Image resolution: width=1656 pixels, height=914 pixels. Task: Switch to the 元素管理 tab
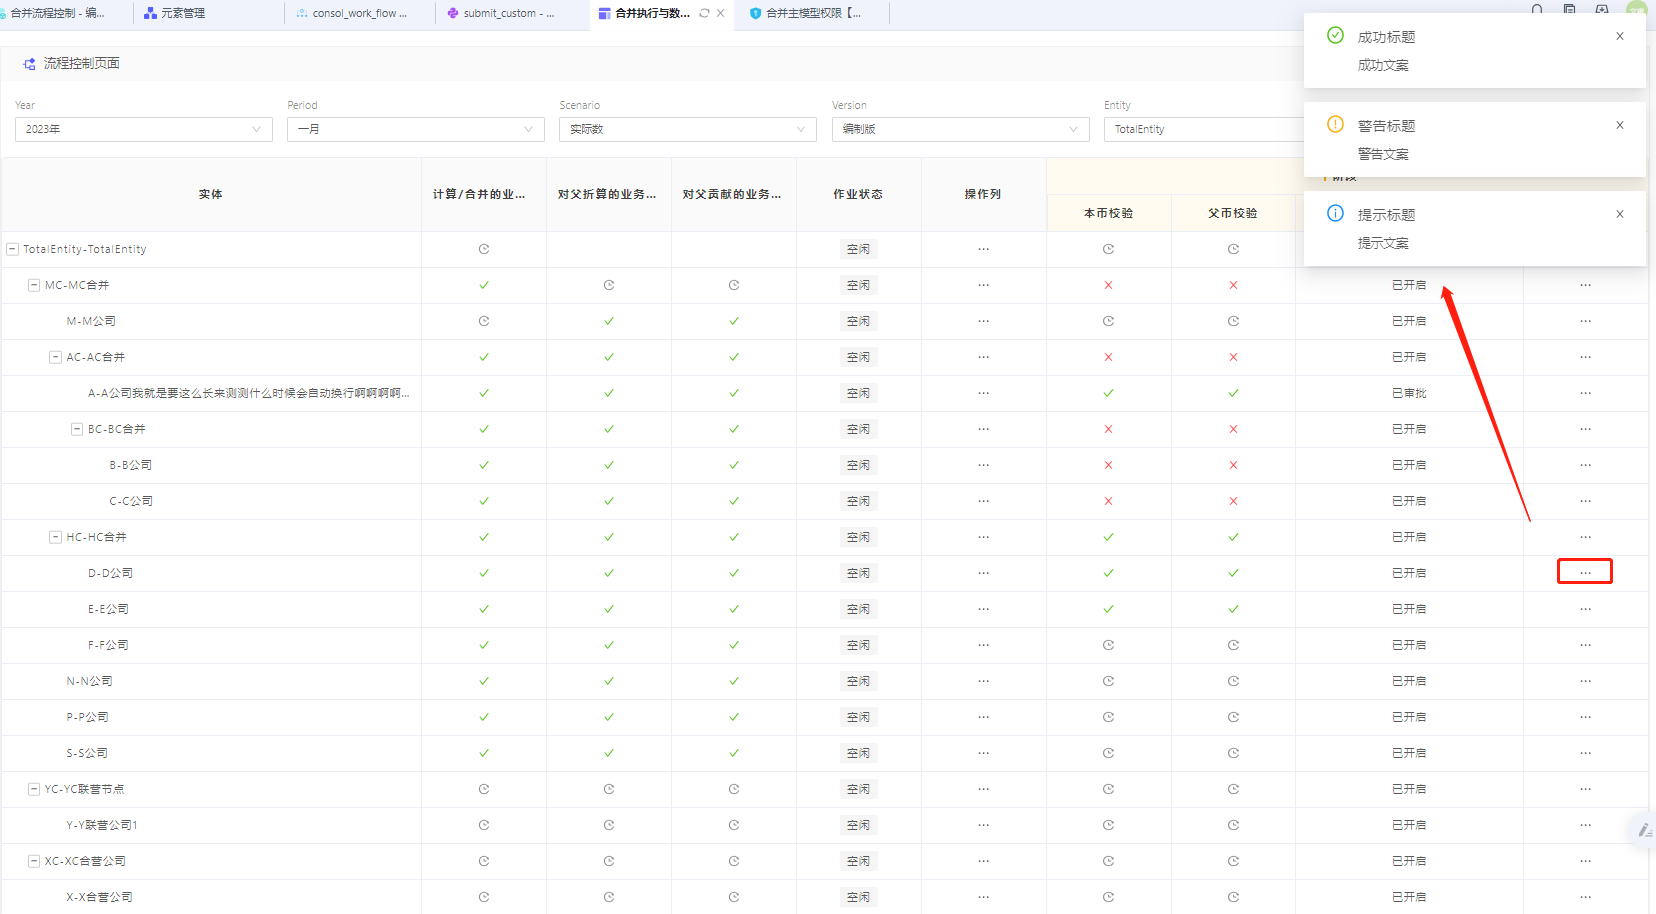pyautogui.click(x=182, y=13)
